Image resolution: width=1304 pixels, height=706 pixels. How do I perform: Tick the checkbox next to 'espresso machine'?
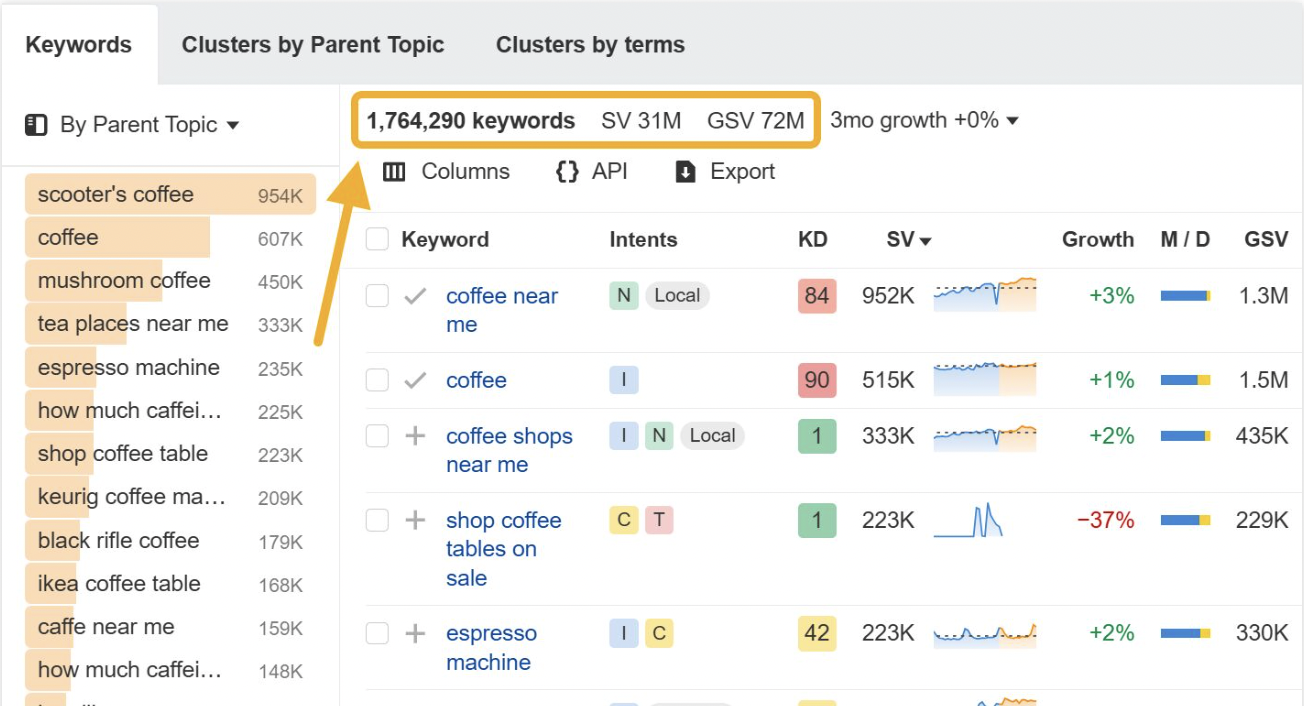click(x=379, y=633)
